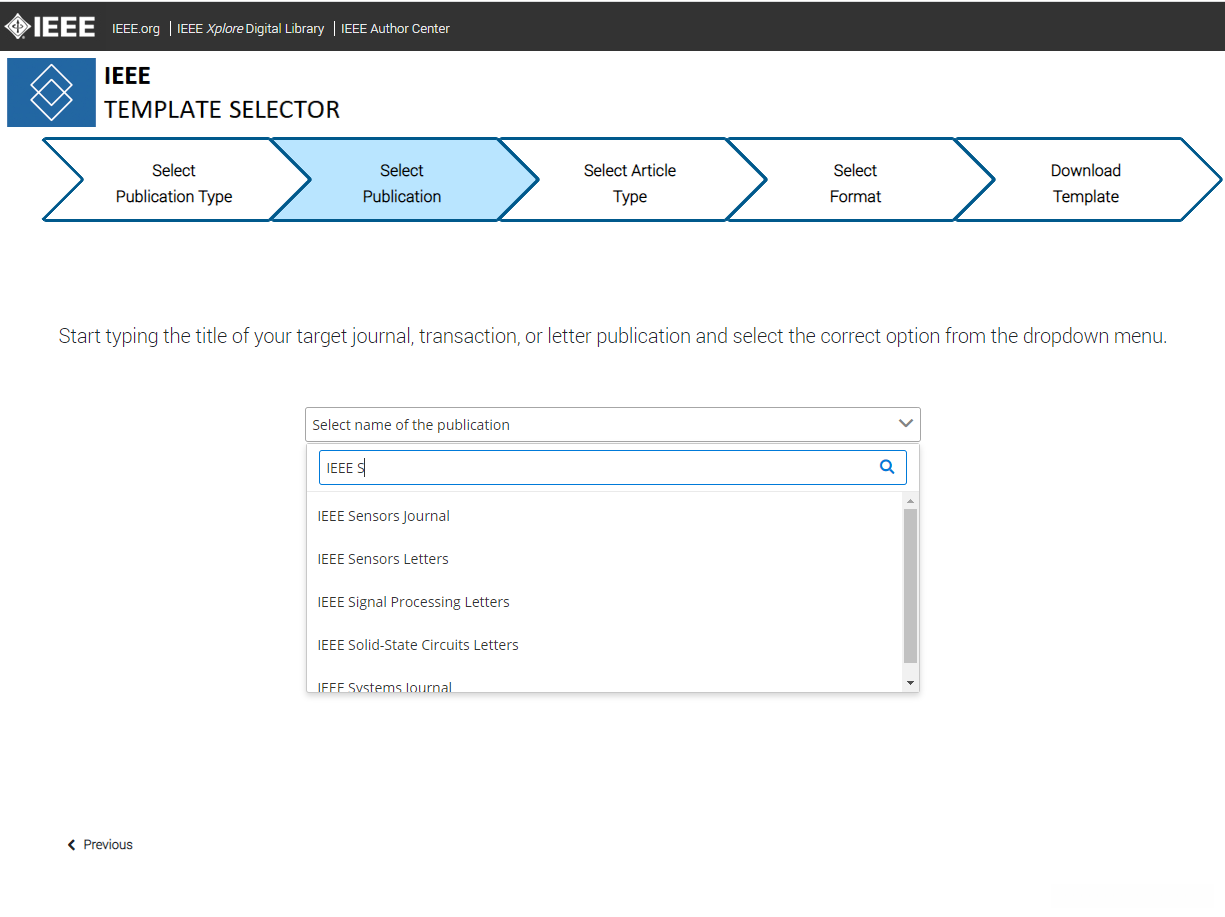Visit IEEE Xplore Digital Library link
Viewport: 1225px width, 917px height.
(x=250, y=29)
